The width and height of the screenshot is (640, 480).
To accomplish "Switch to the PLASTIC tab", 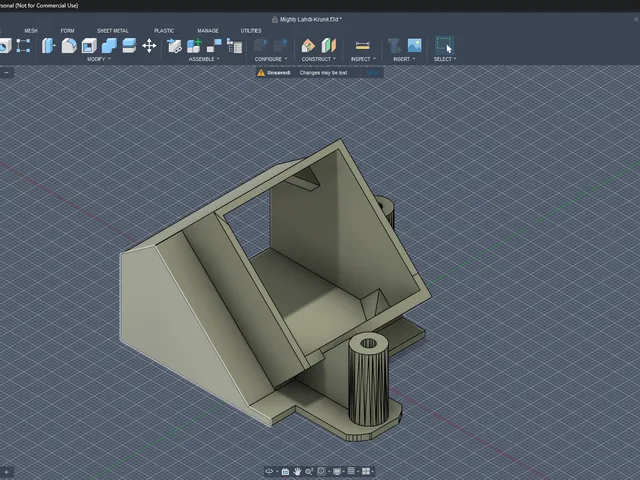I will (x=164, y=31).
